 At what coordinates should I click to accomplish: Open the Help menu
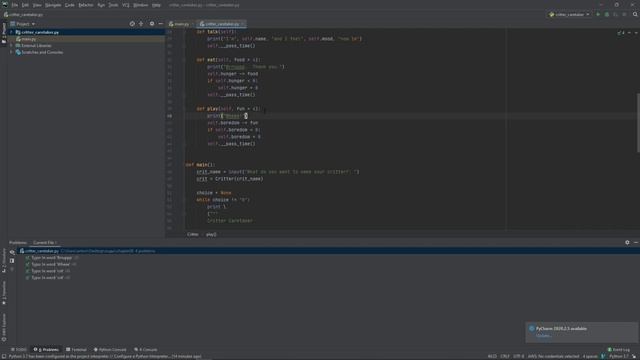point(156,5)
